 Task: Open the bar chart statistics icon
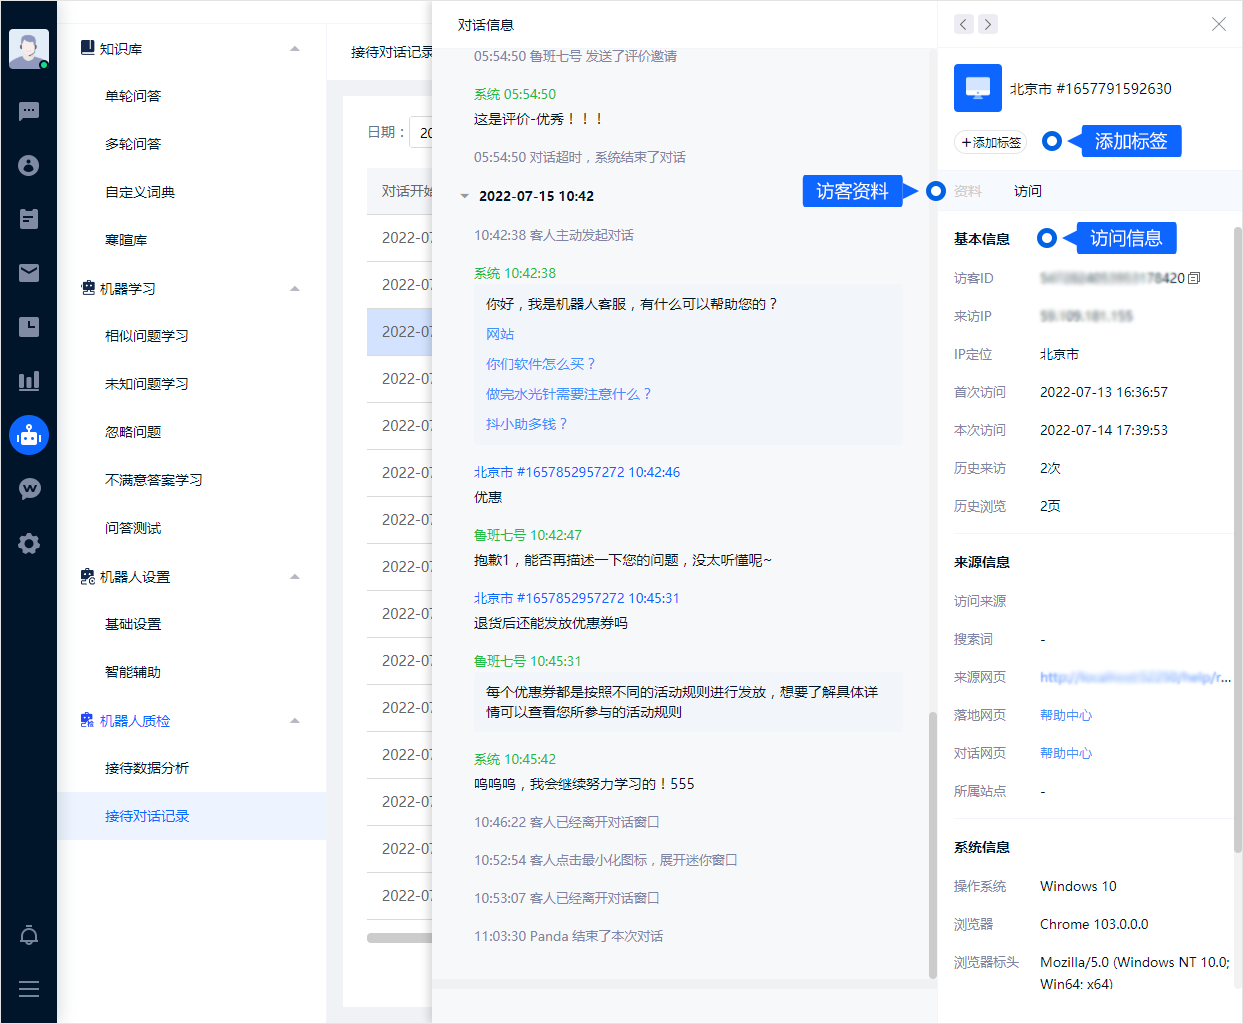click(x=29, y=381)
